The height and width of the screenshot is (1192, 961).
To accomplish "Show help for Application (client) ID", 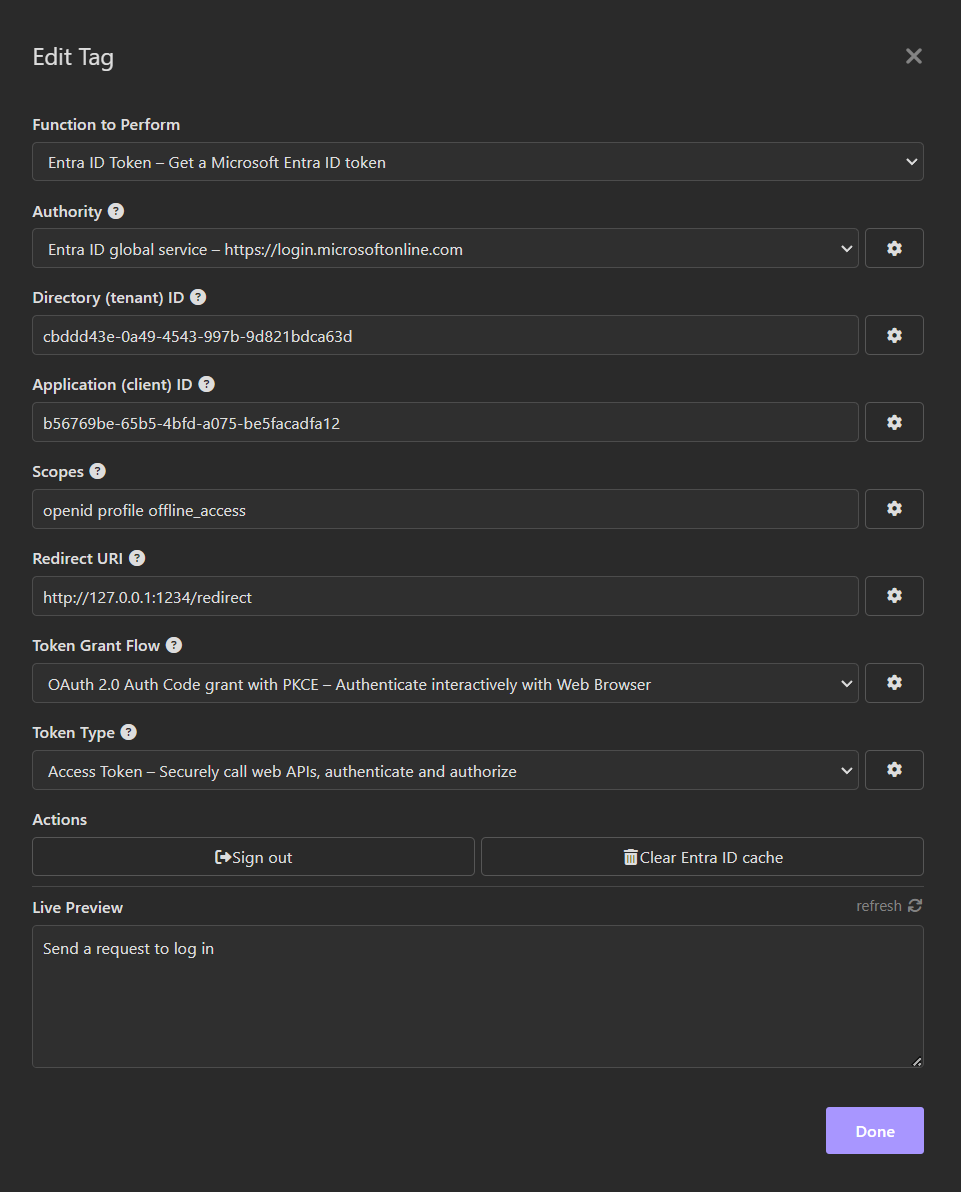I will (x=206, y=384).
